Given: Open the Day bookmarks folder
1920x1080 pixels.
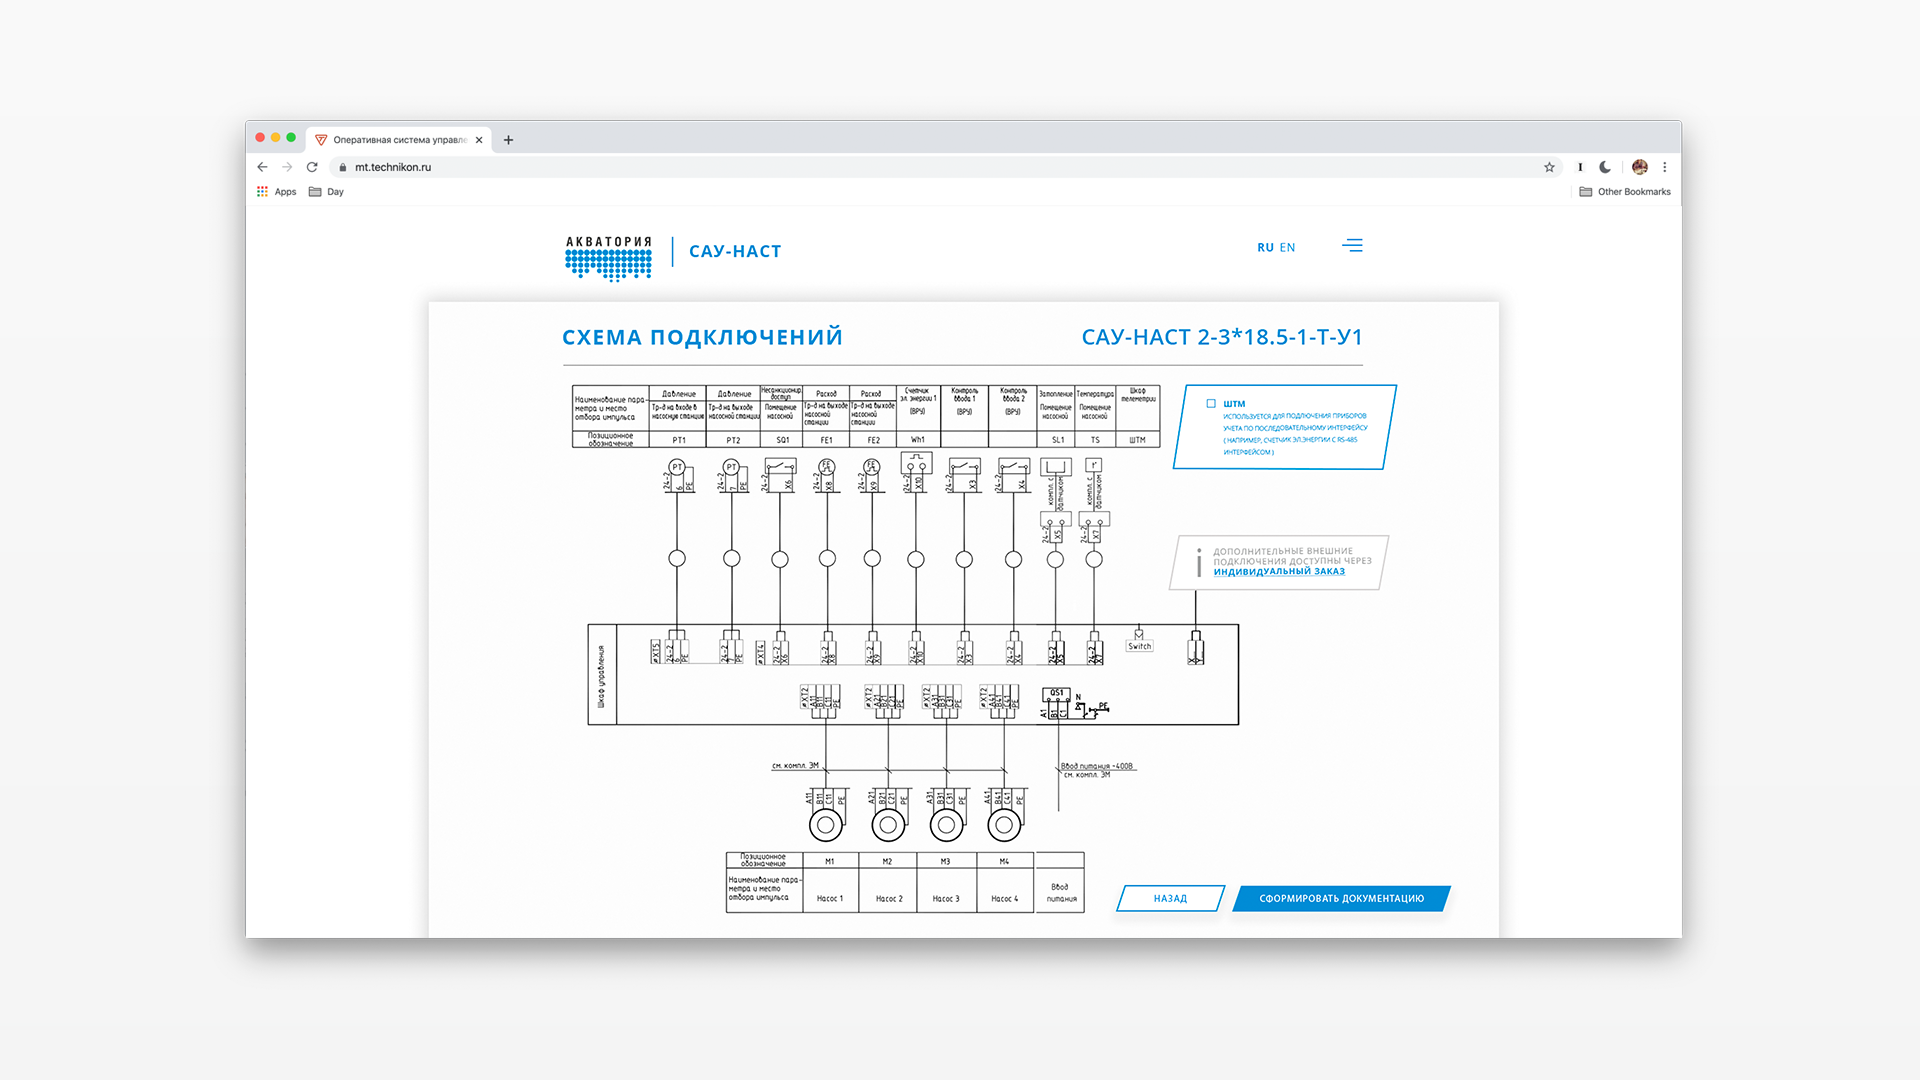Looking at the screenshot, I should 327,192.
